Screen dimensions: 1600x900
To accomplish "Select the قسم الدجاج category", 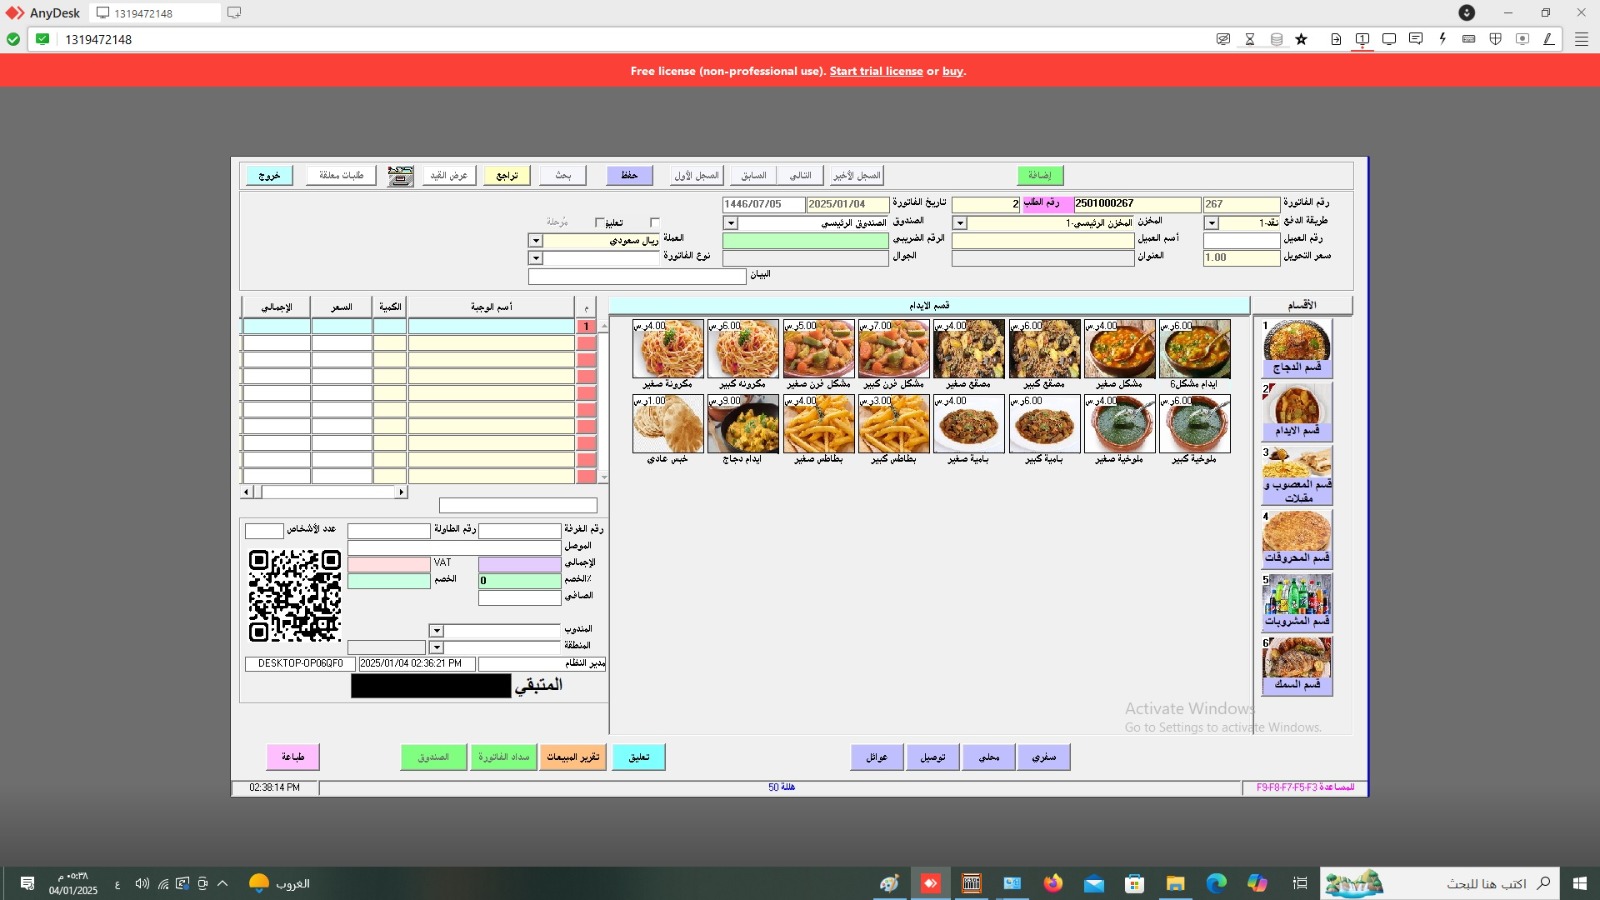I will pyautogui.click(x=1297, y=347).
